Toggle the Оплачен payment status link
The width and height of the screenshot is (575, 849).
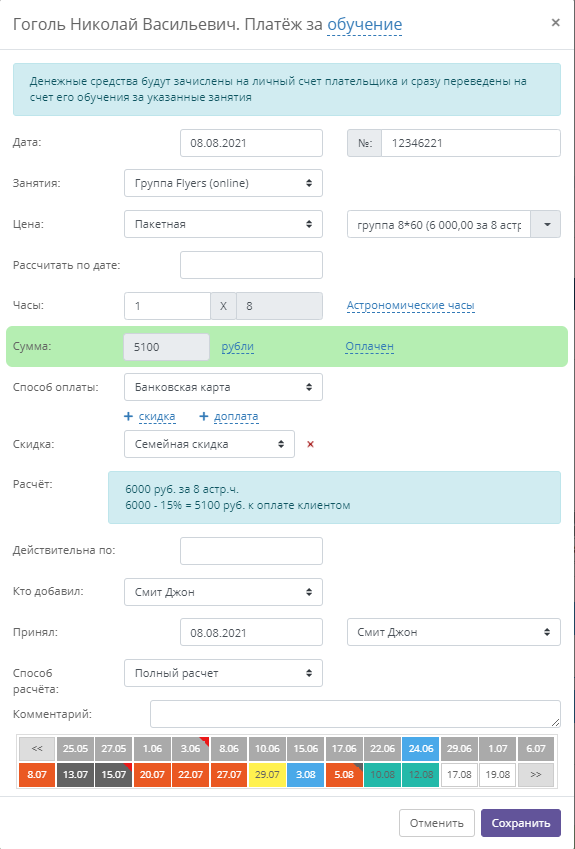tap(369, 347)
